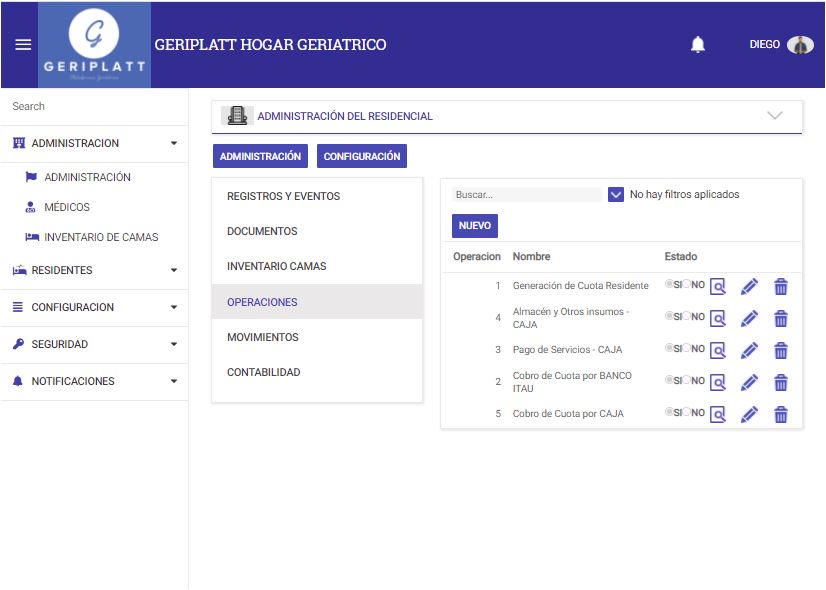Set Almacén y Otros insumos estado to NO
The image size is (826, 590).
click(686, 316)
